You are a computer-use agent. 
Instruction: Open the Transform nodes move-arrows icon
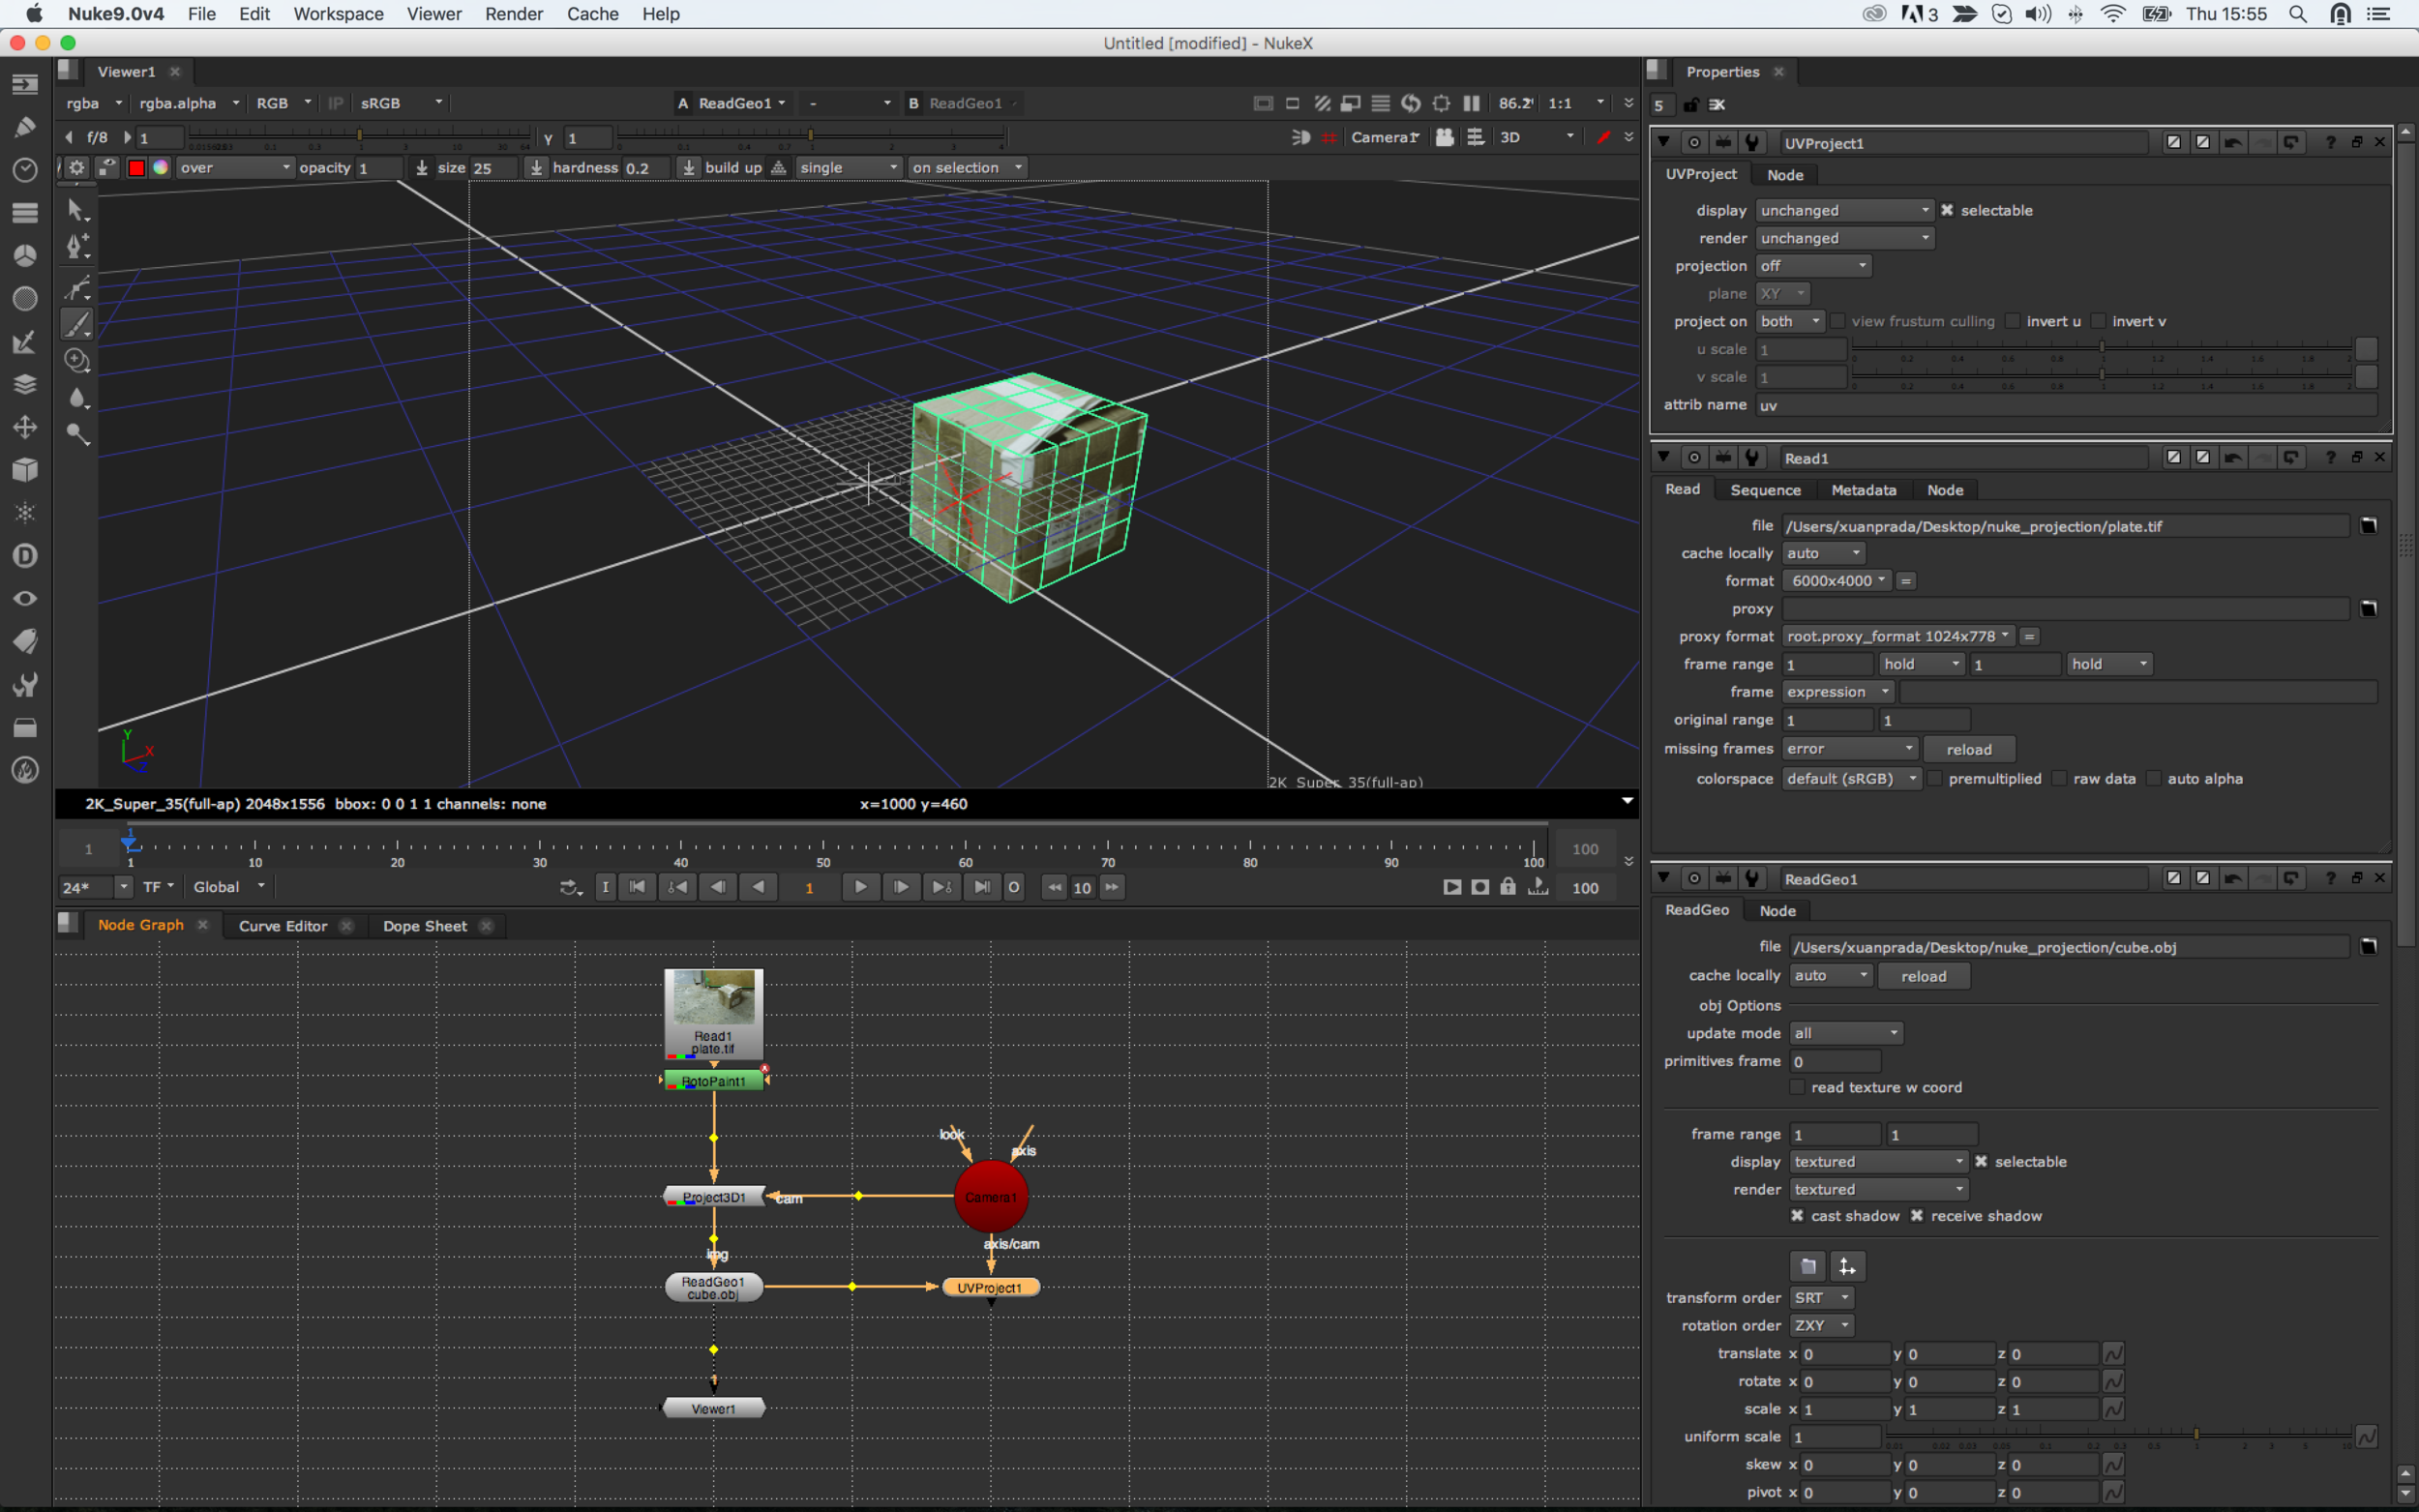pyautogui.click(x=25, y=427)
